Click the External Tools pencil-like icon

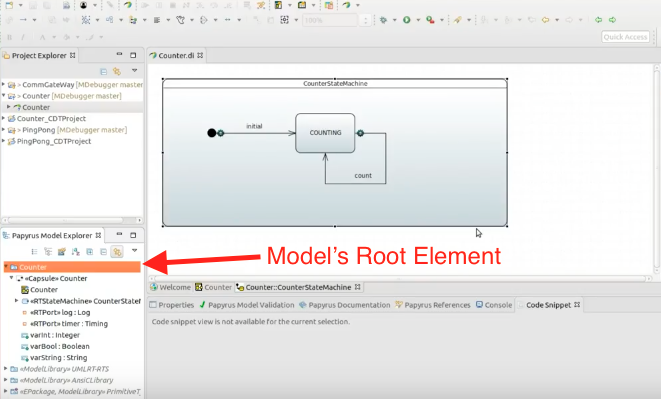pos(457,20)
